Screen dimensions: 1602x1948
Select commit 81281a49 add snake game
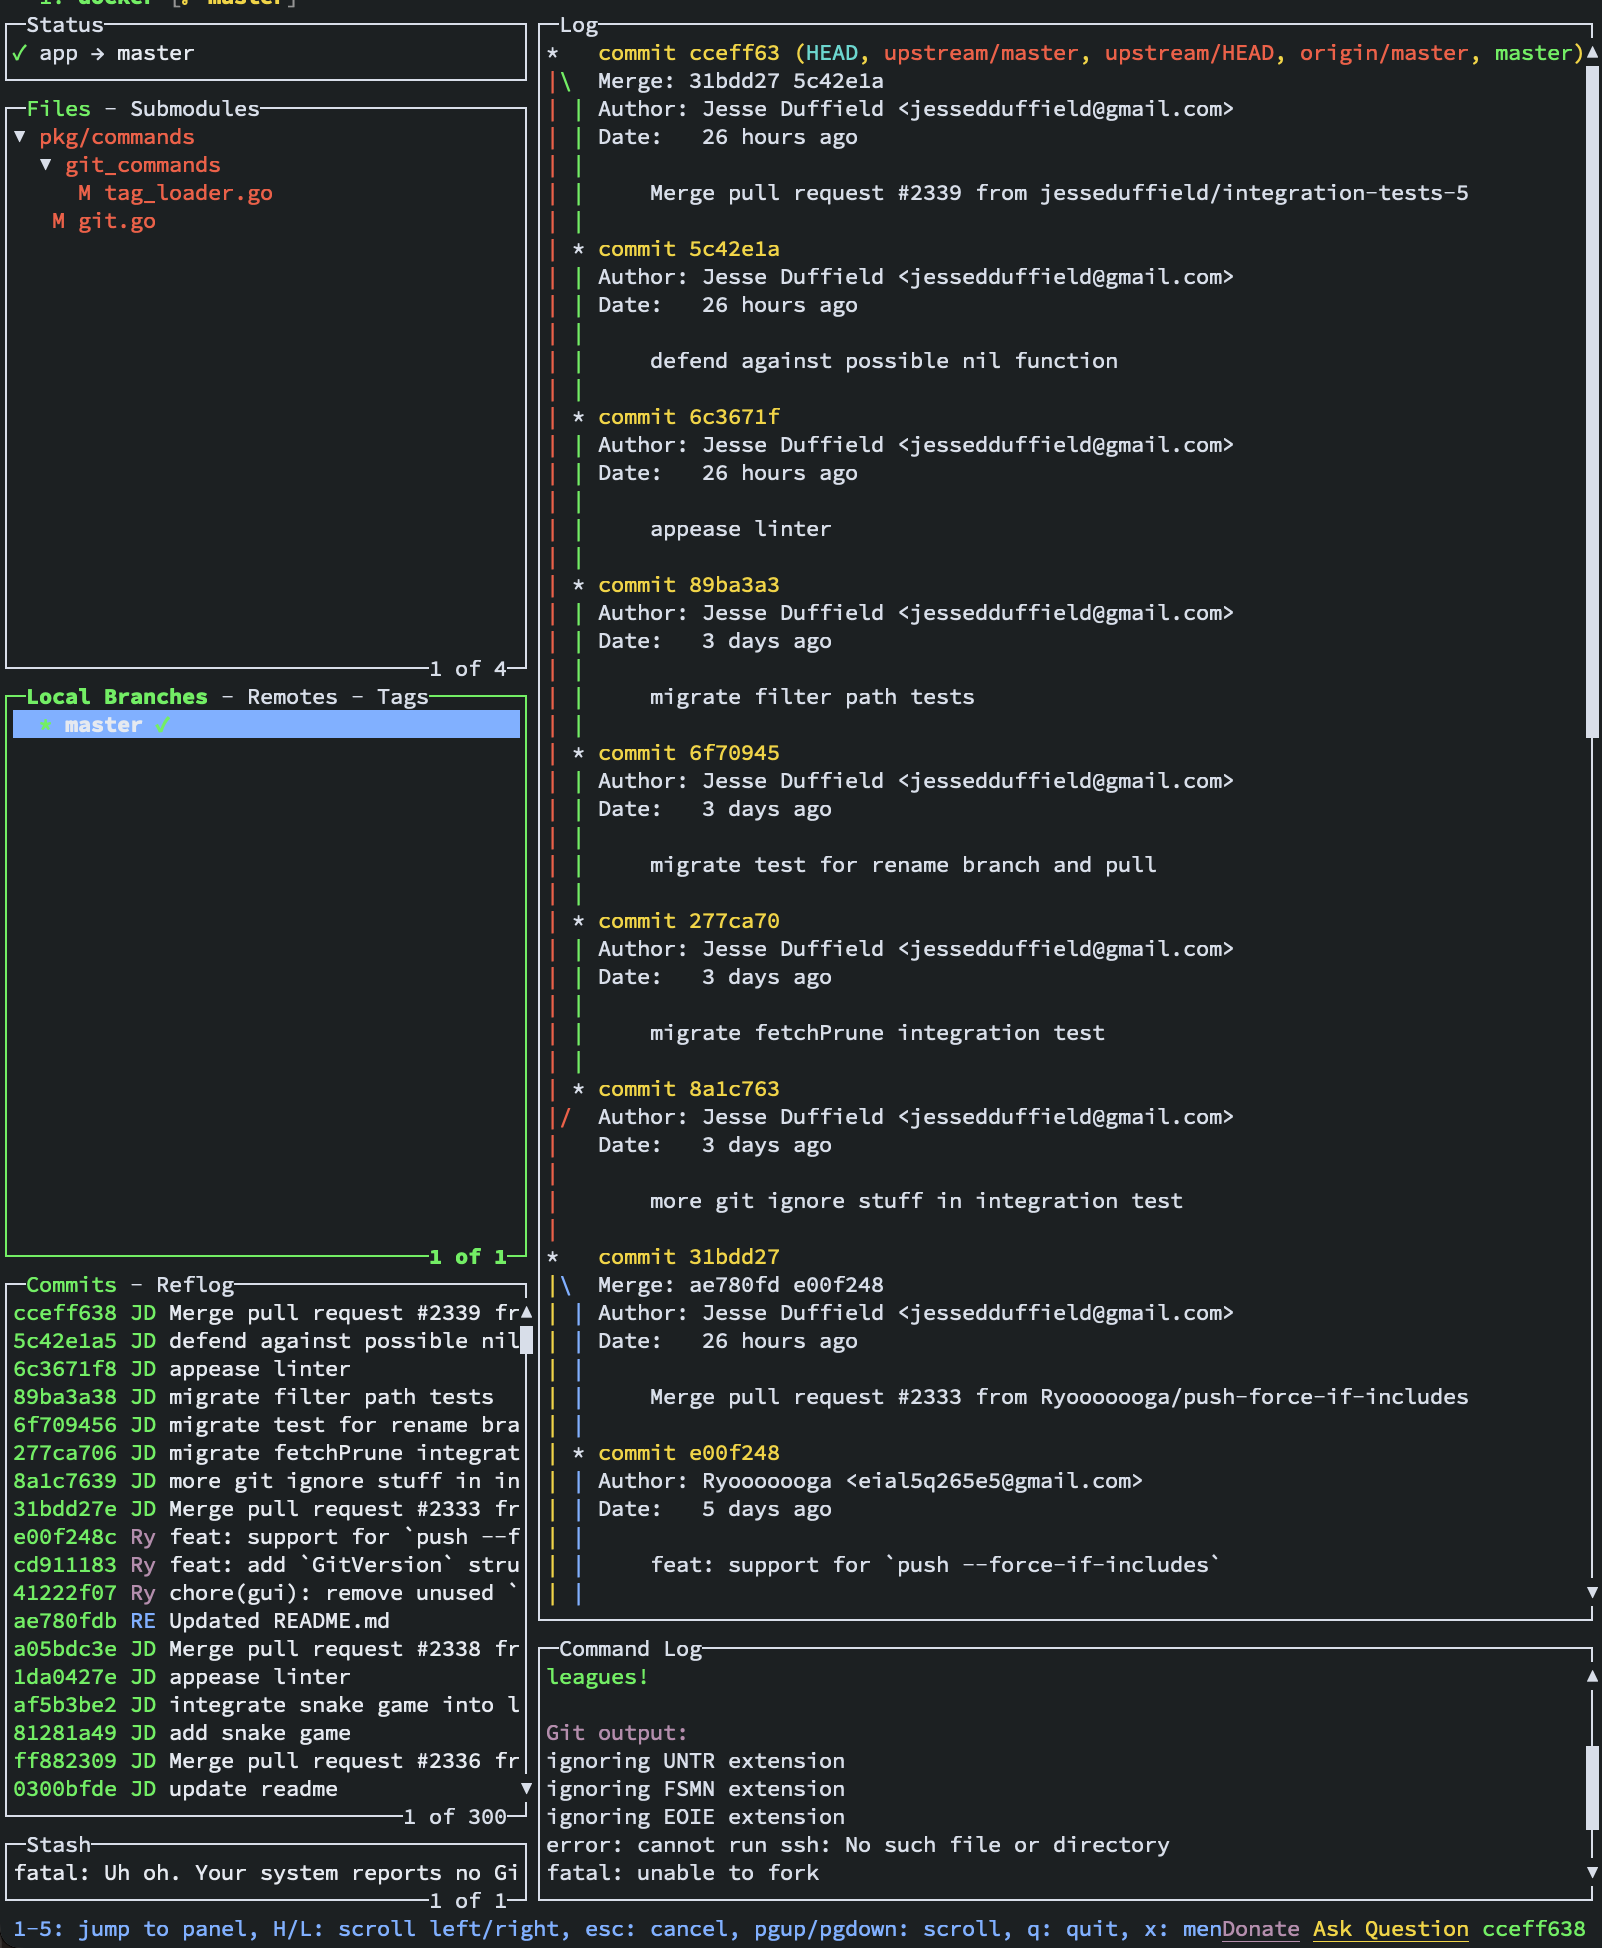click(x=266, y=1733)
